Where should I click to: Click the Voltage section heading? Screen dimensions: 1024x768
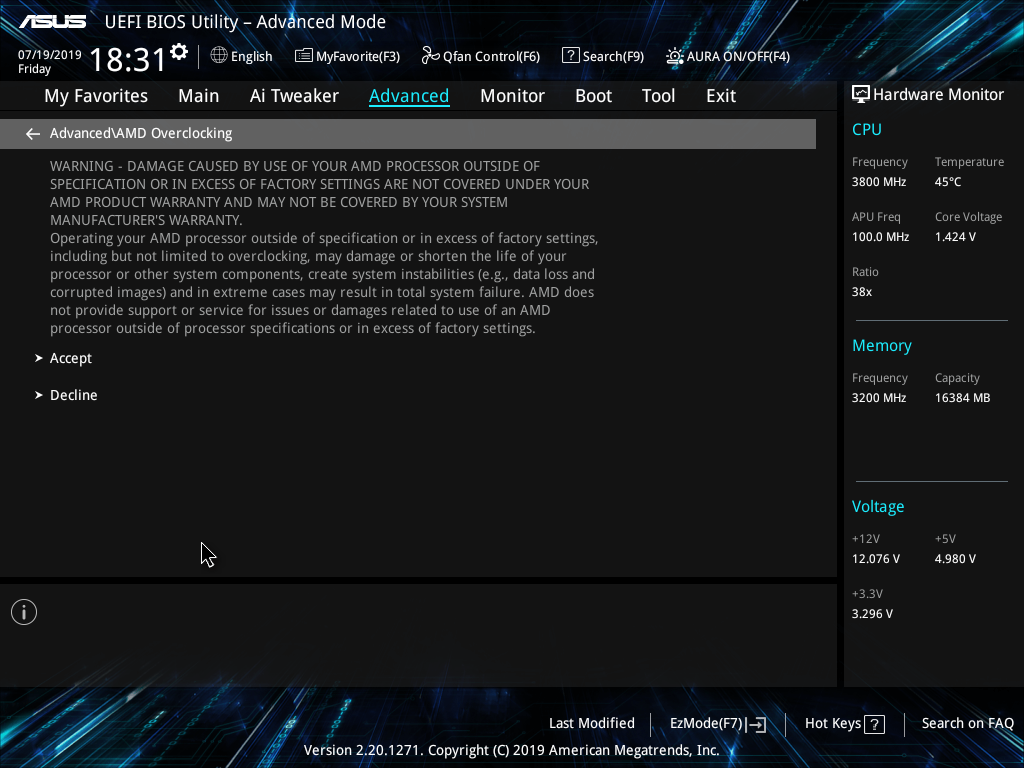tap(878, 507)
